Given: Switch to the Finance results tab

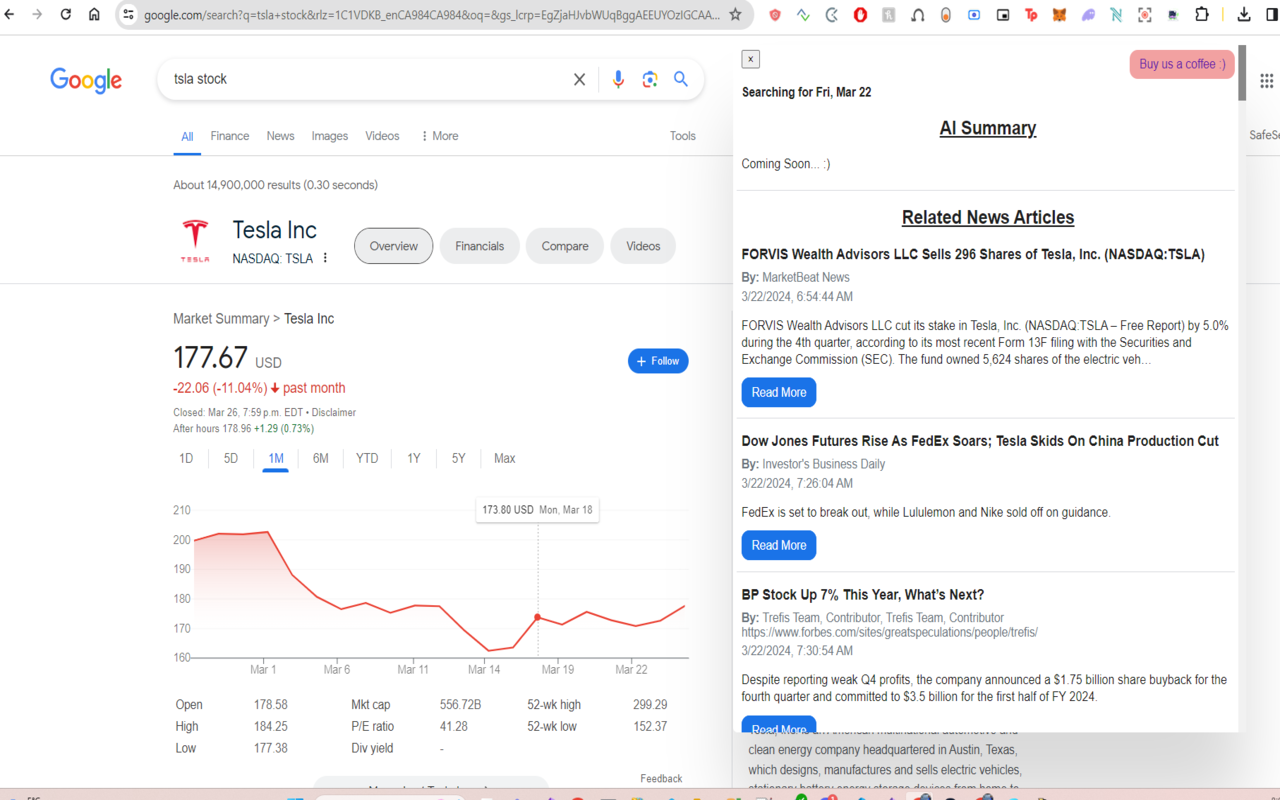Looking at the screenshot, I should (229, 135).
